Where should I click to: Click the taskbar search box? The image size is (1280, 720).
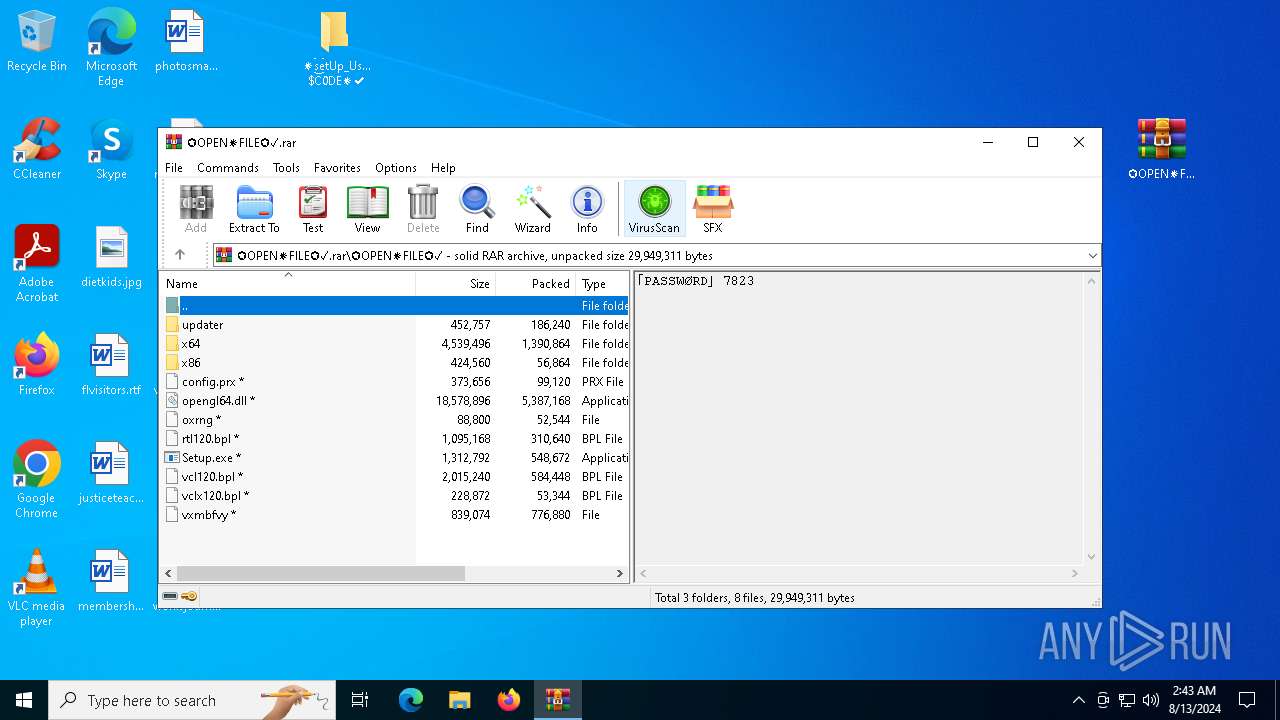click(x=192, y=700)
